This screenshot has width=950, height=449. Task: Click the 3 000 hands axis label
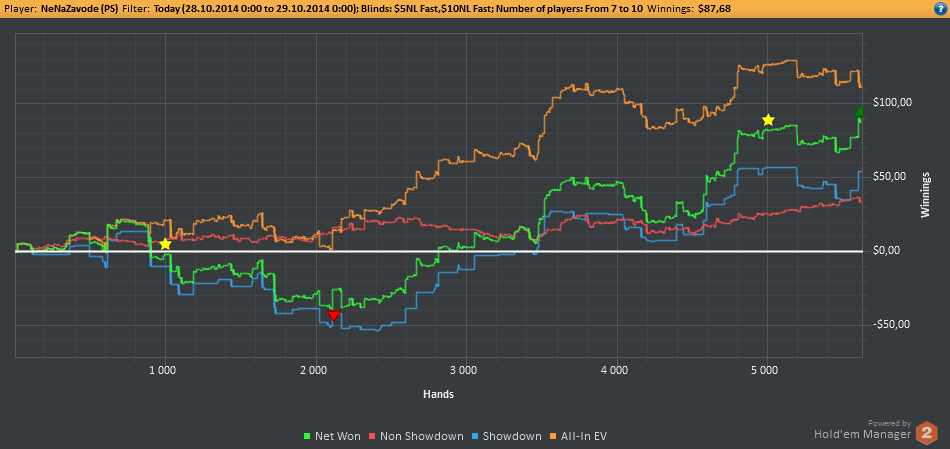466,370
